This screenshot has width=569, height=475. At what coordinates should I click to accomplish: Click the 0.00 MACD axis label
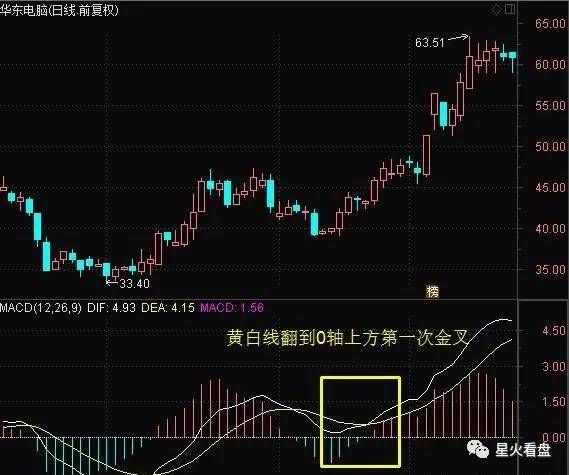(x=554, y=437)
